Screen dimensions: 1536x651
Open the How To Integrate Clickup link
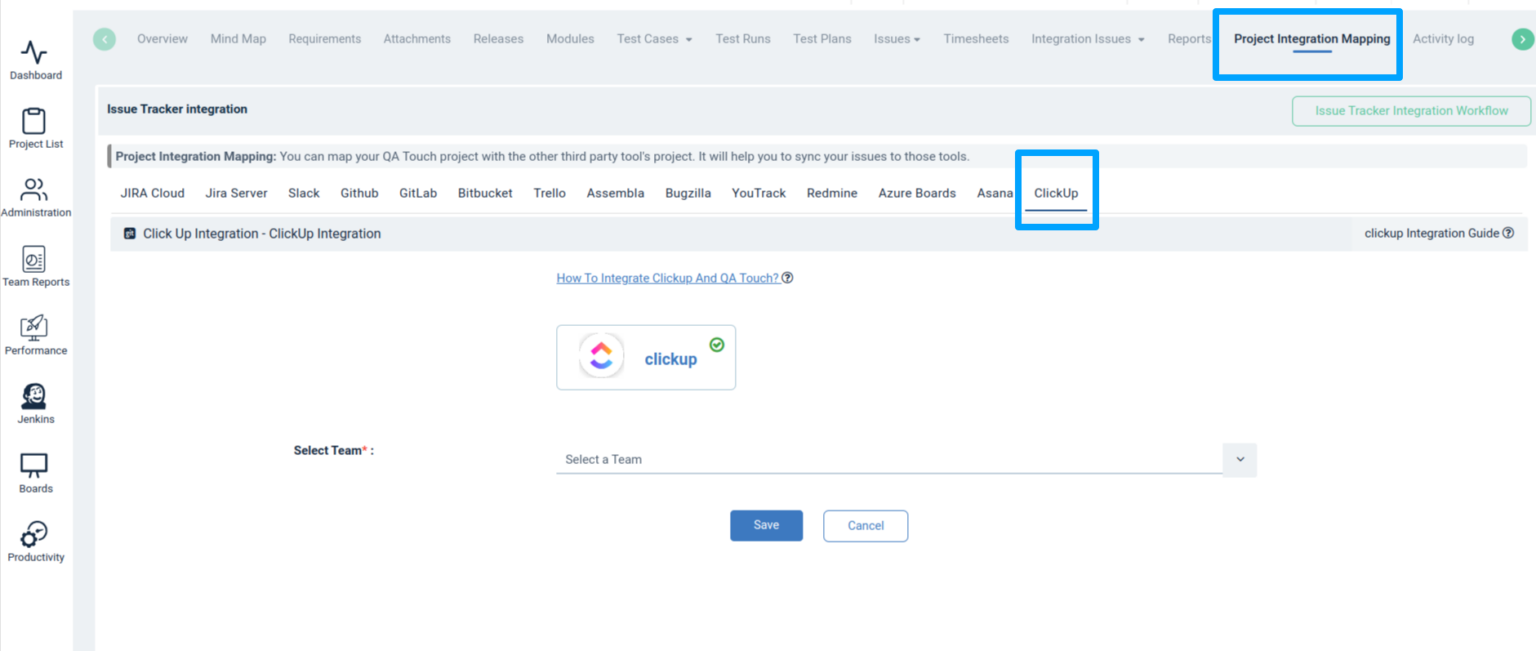[x=668, y=278]
